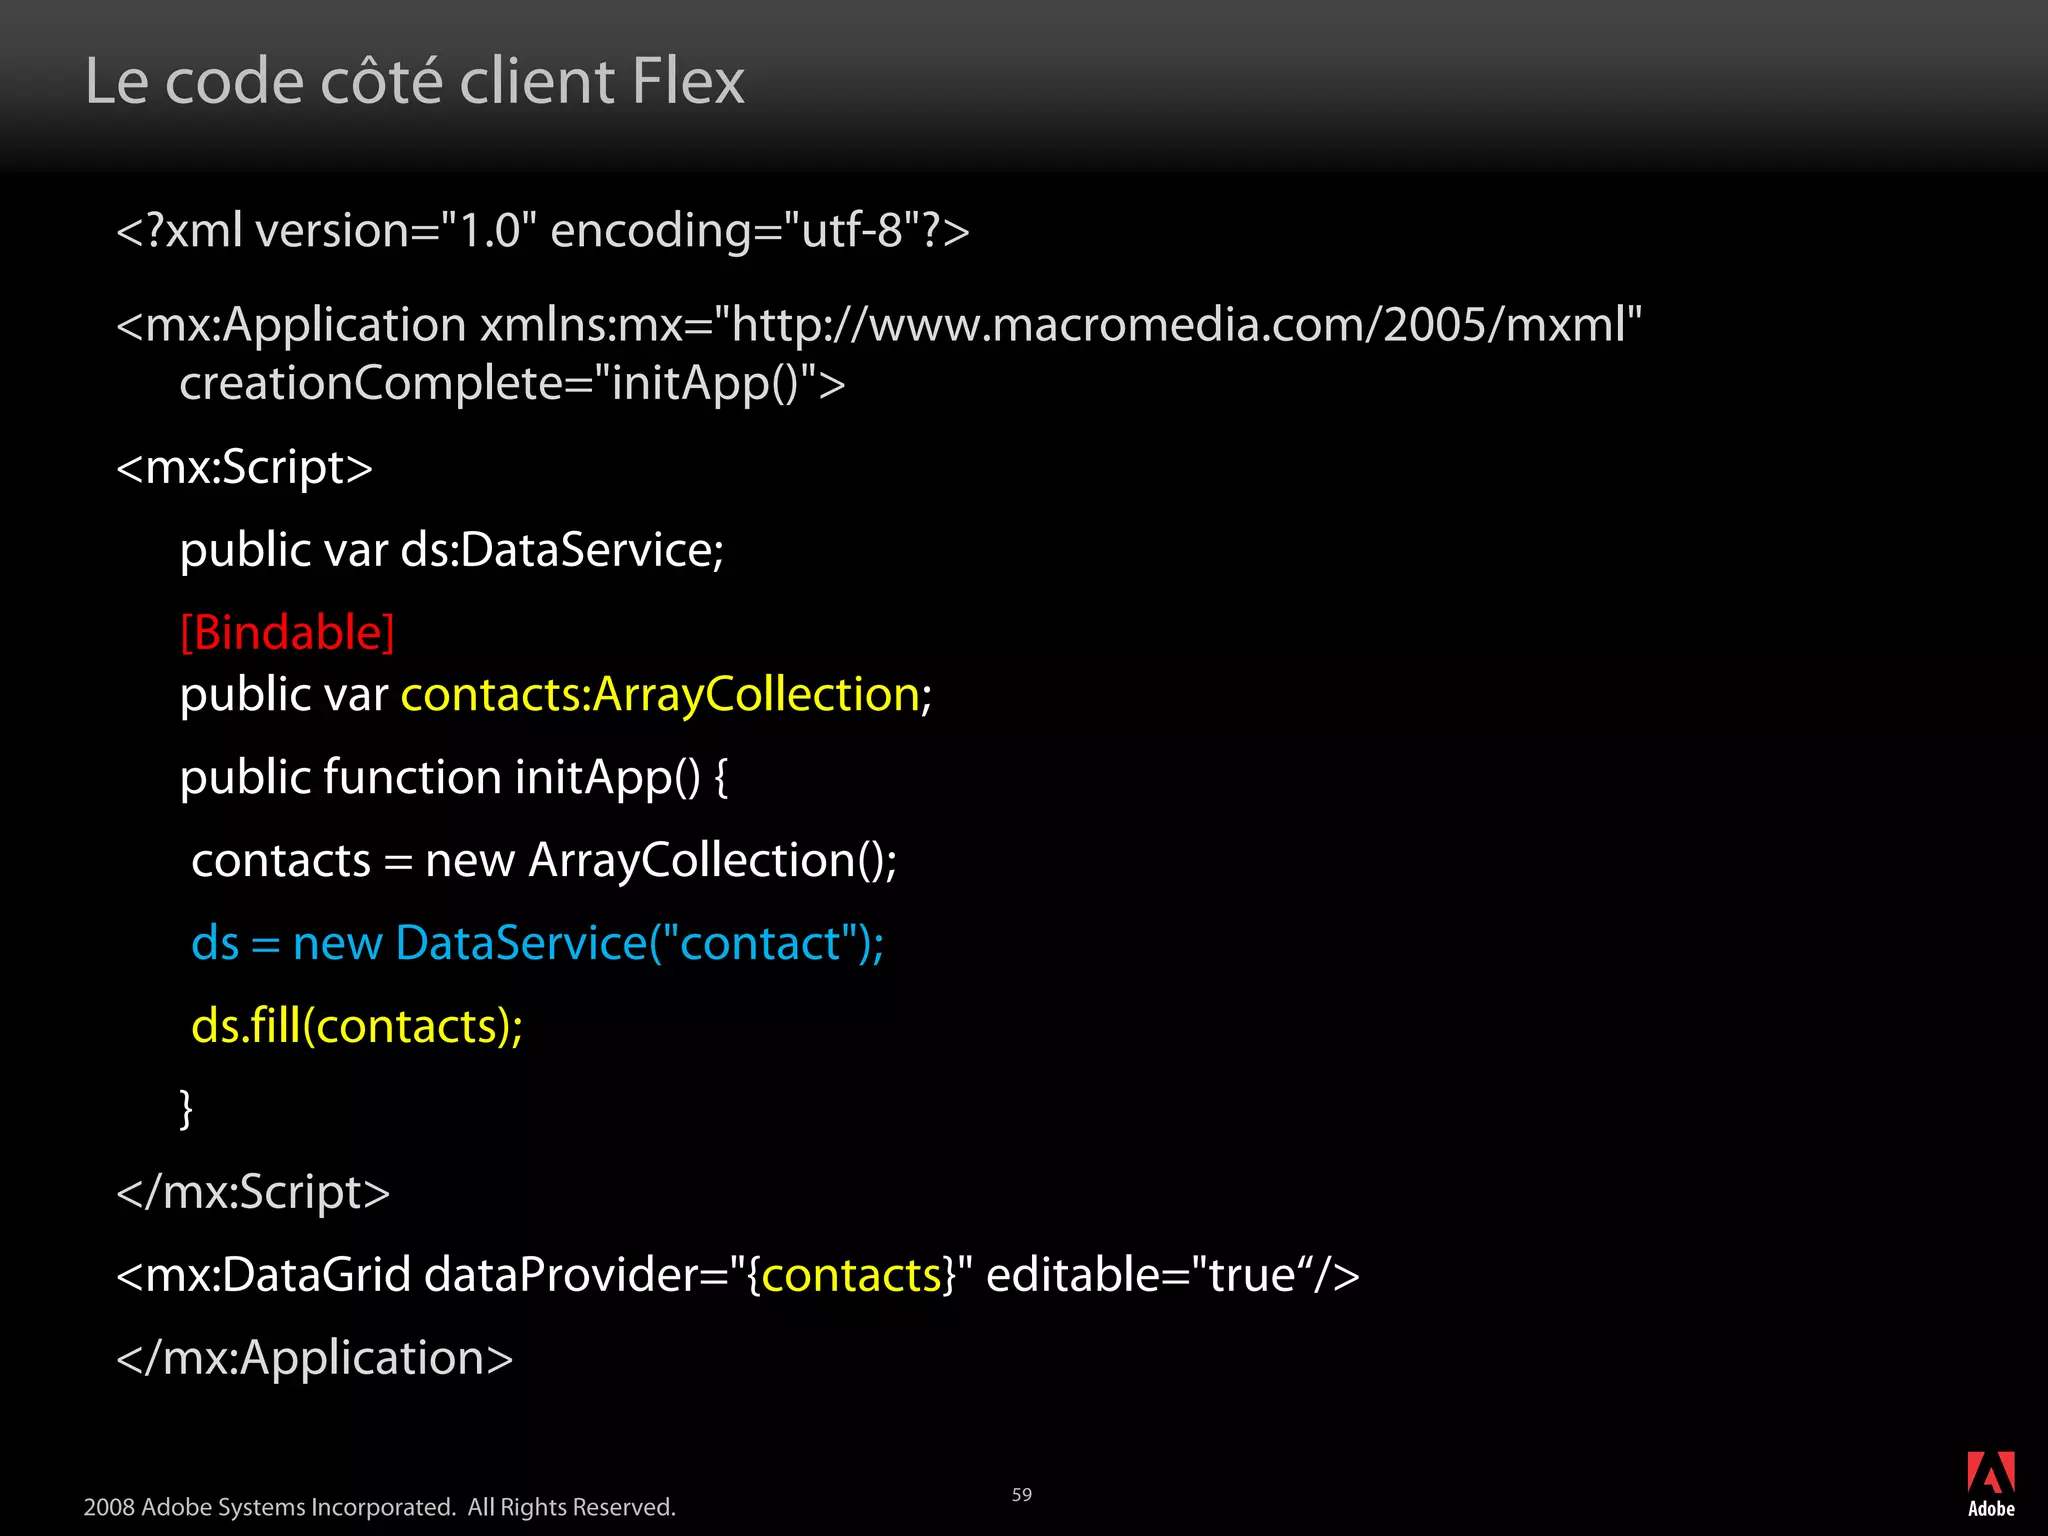Click the page number '59'
This screenshot has width=2048, height=1536.
coord(1022,1495)
